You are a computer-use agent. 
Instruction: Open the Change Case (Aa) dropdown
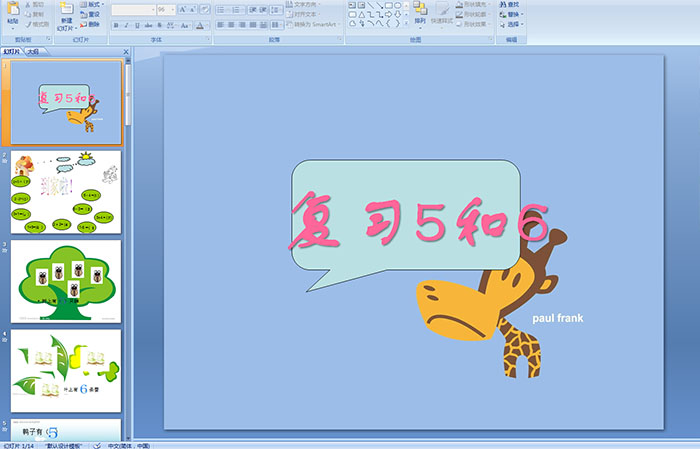[185, 25]
